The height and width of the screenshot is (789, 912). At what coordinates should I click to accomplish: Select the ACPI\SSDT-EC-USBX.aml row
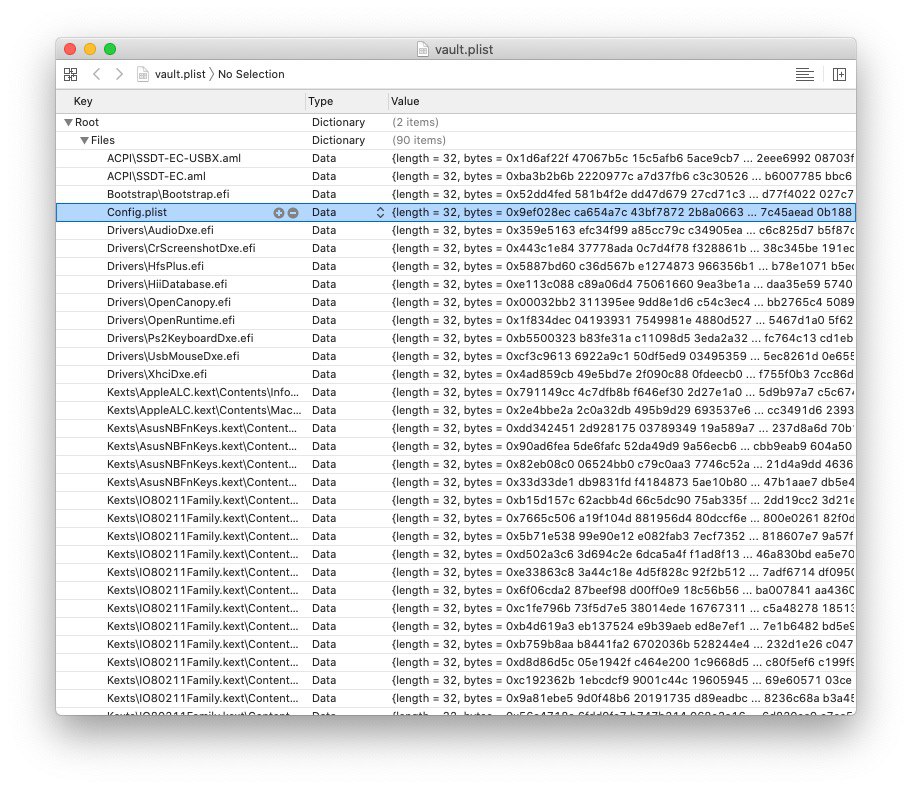pos(455,158)
